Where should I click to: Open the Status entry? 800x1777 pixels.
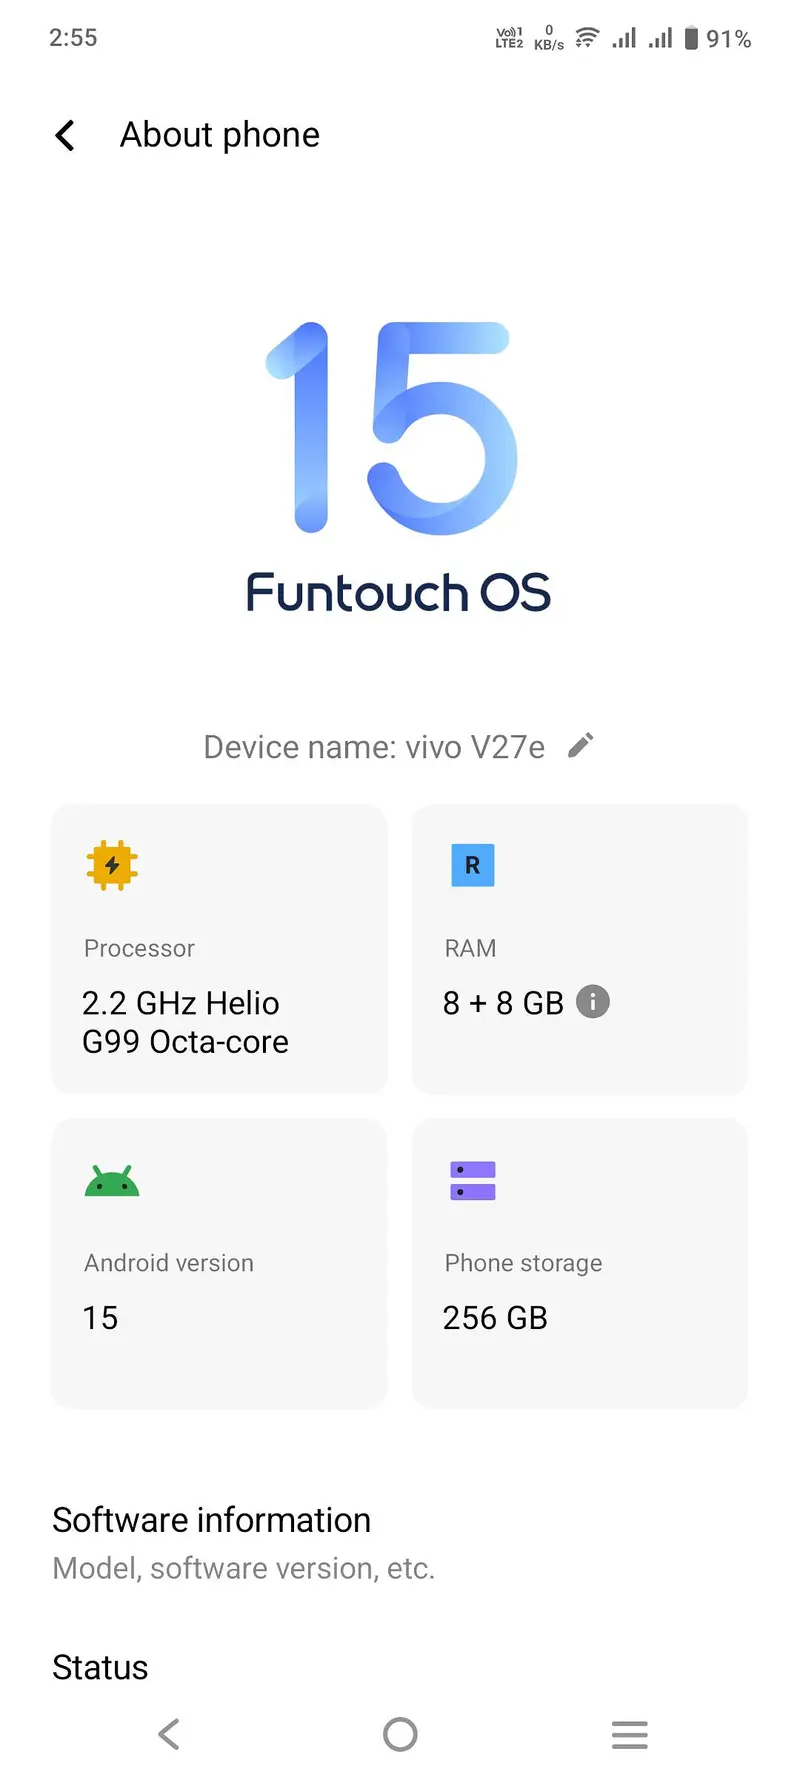click(100, 1667)
